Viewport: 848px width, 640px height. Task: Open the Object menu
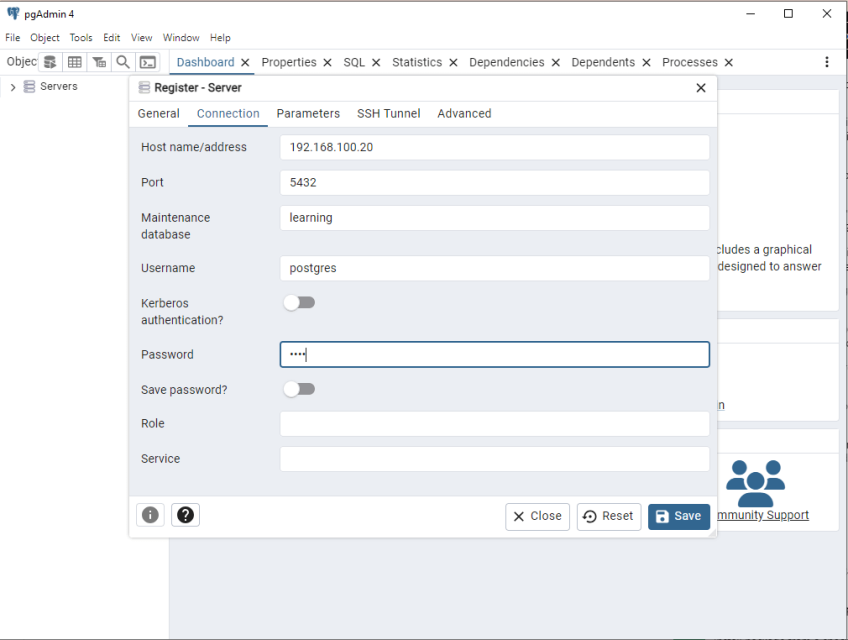44,37
